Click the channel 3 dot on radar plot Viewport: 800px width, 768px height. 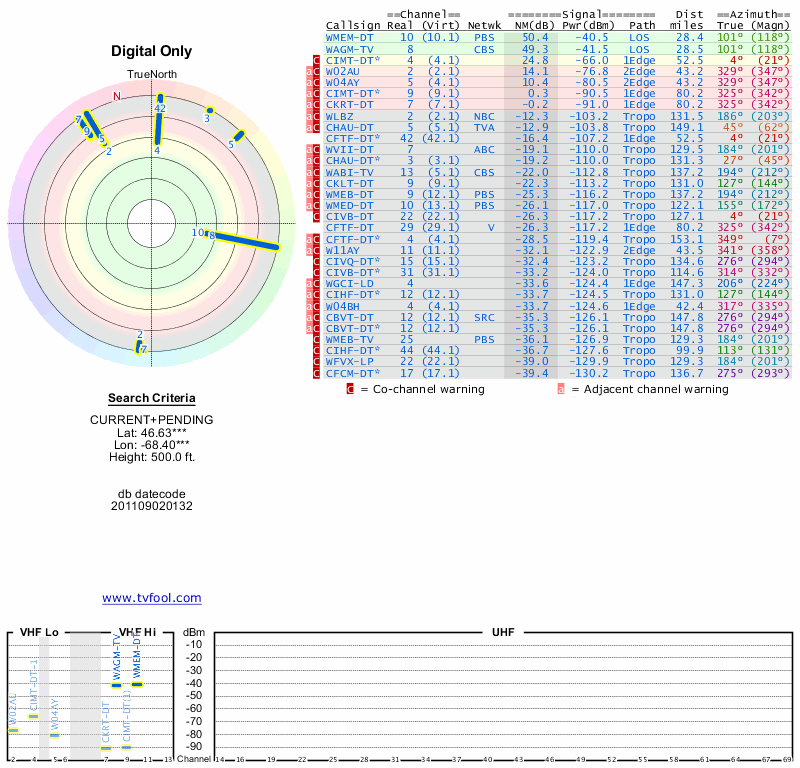(210, 110)
